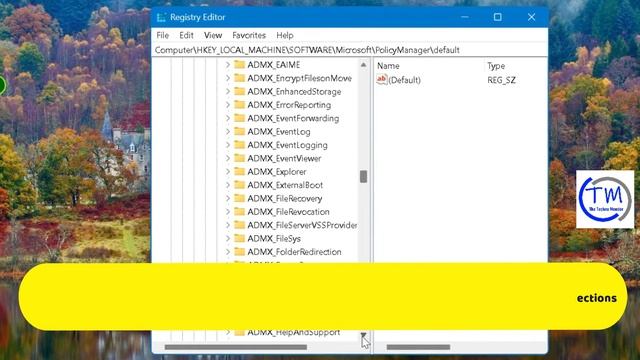This screenshot has width=640, height=360.
Task: Expand the ADMX_FileSys key
Action: point(228,238)
